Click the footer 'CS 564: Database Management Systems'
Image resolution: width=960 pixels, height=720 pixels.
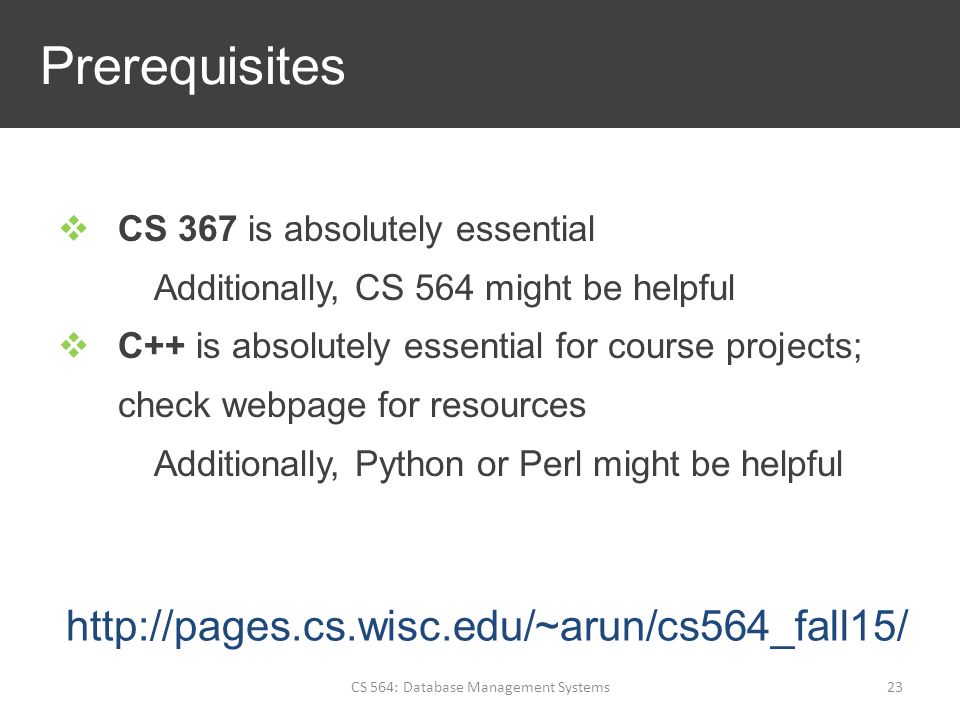481,687
